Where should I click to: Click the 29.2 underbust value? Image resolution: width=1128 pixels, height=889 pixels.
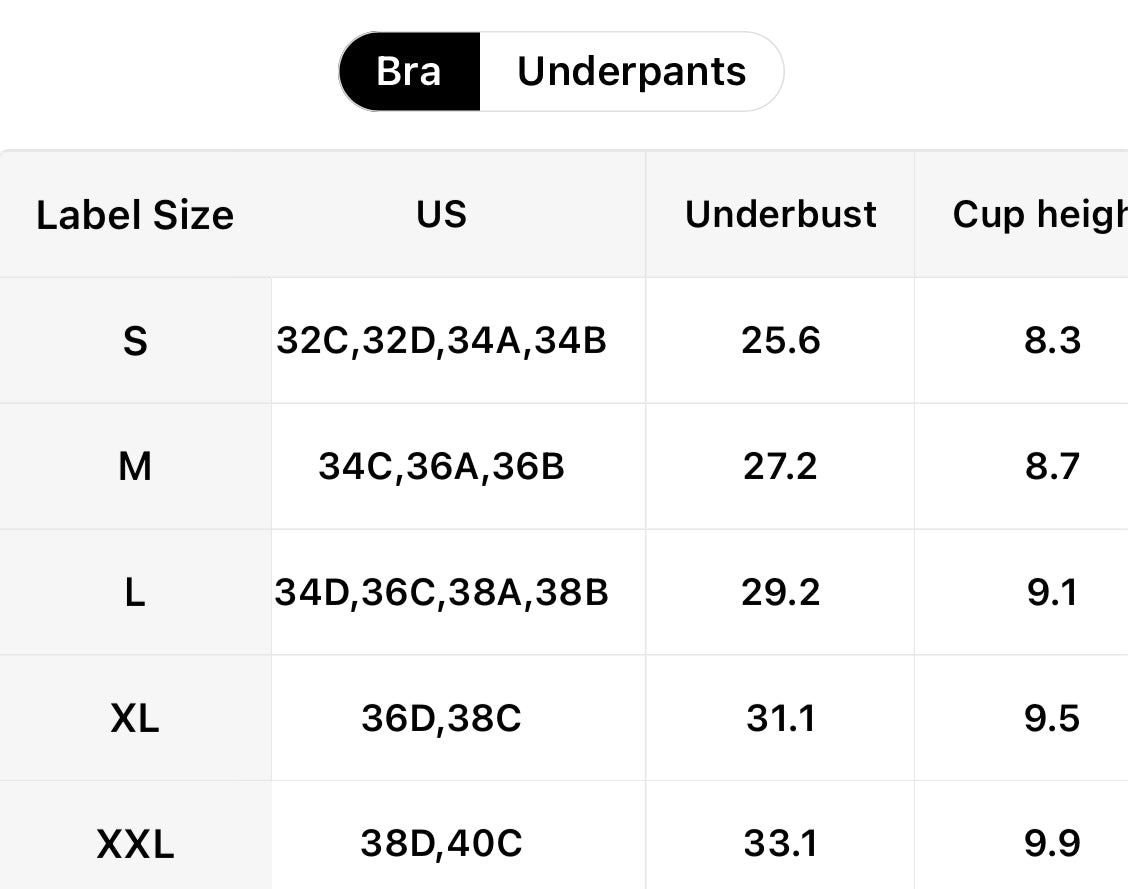coord(780,592)
